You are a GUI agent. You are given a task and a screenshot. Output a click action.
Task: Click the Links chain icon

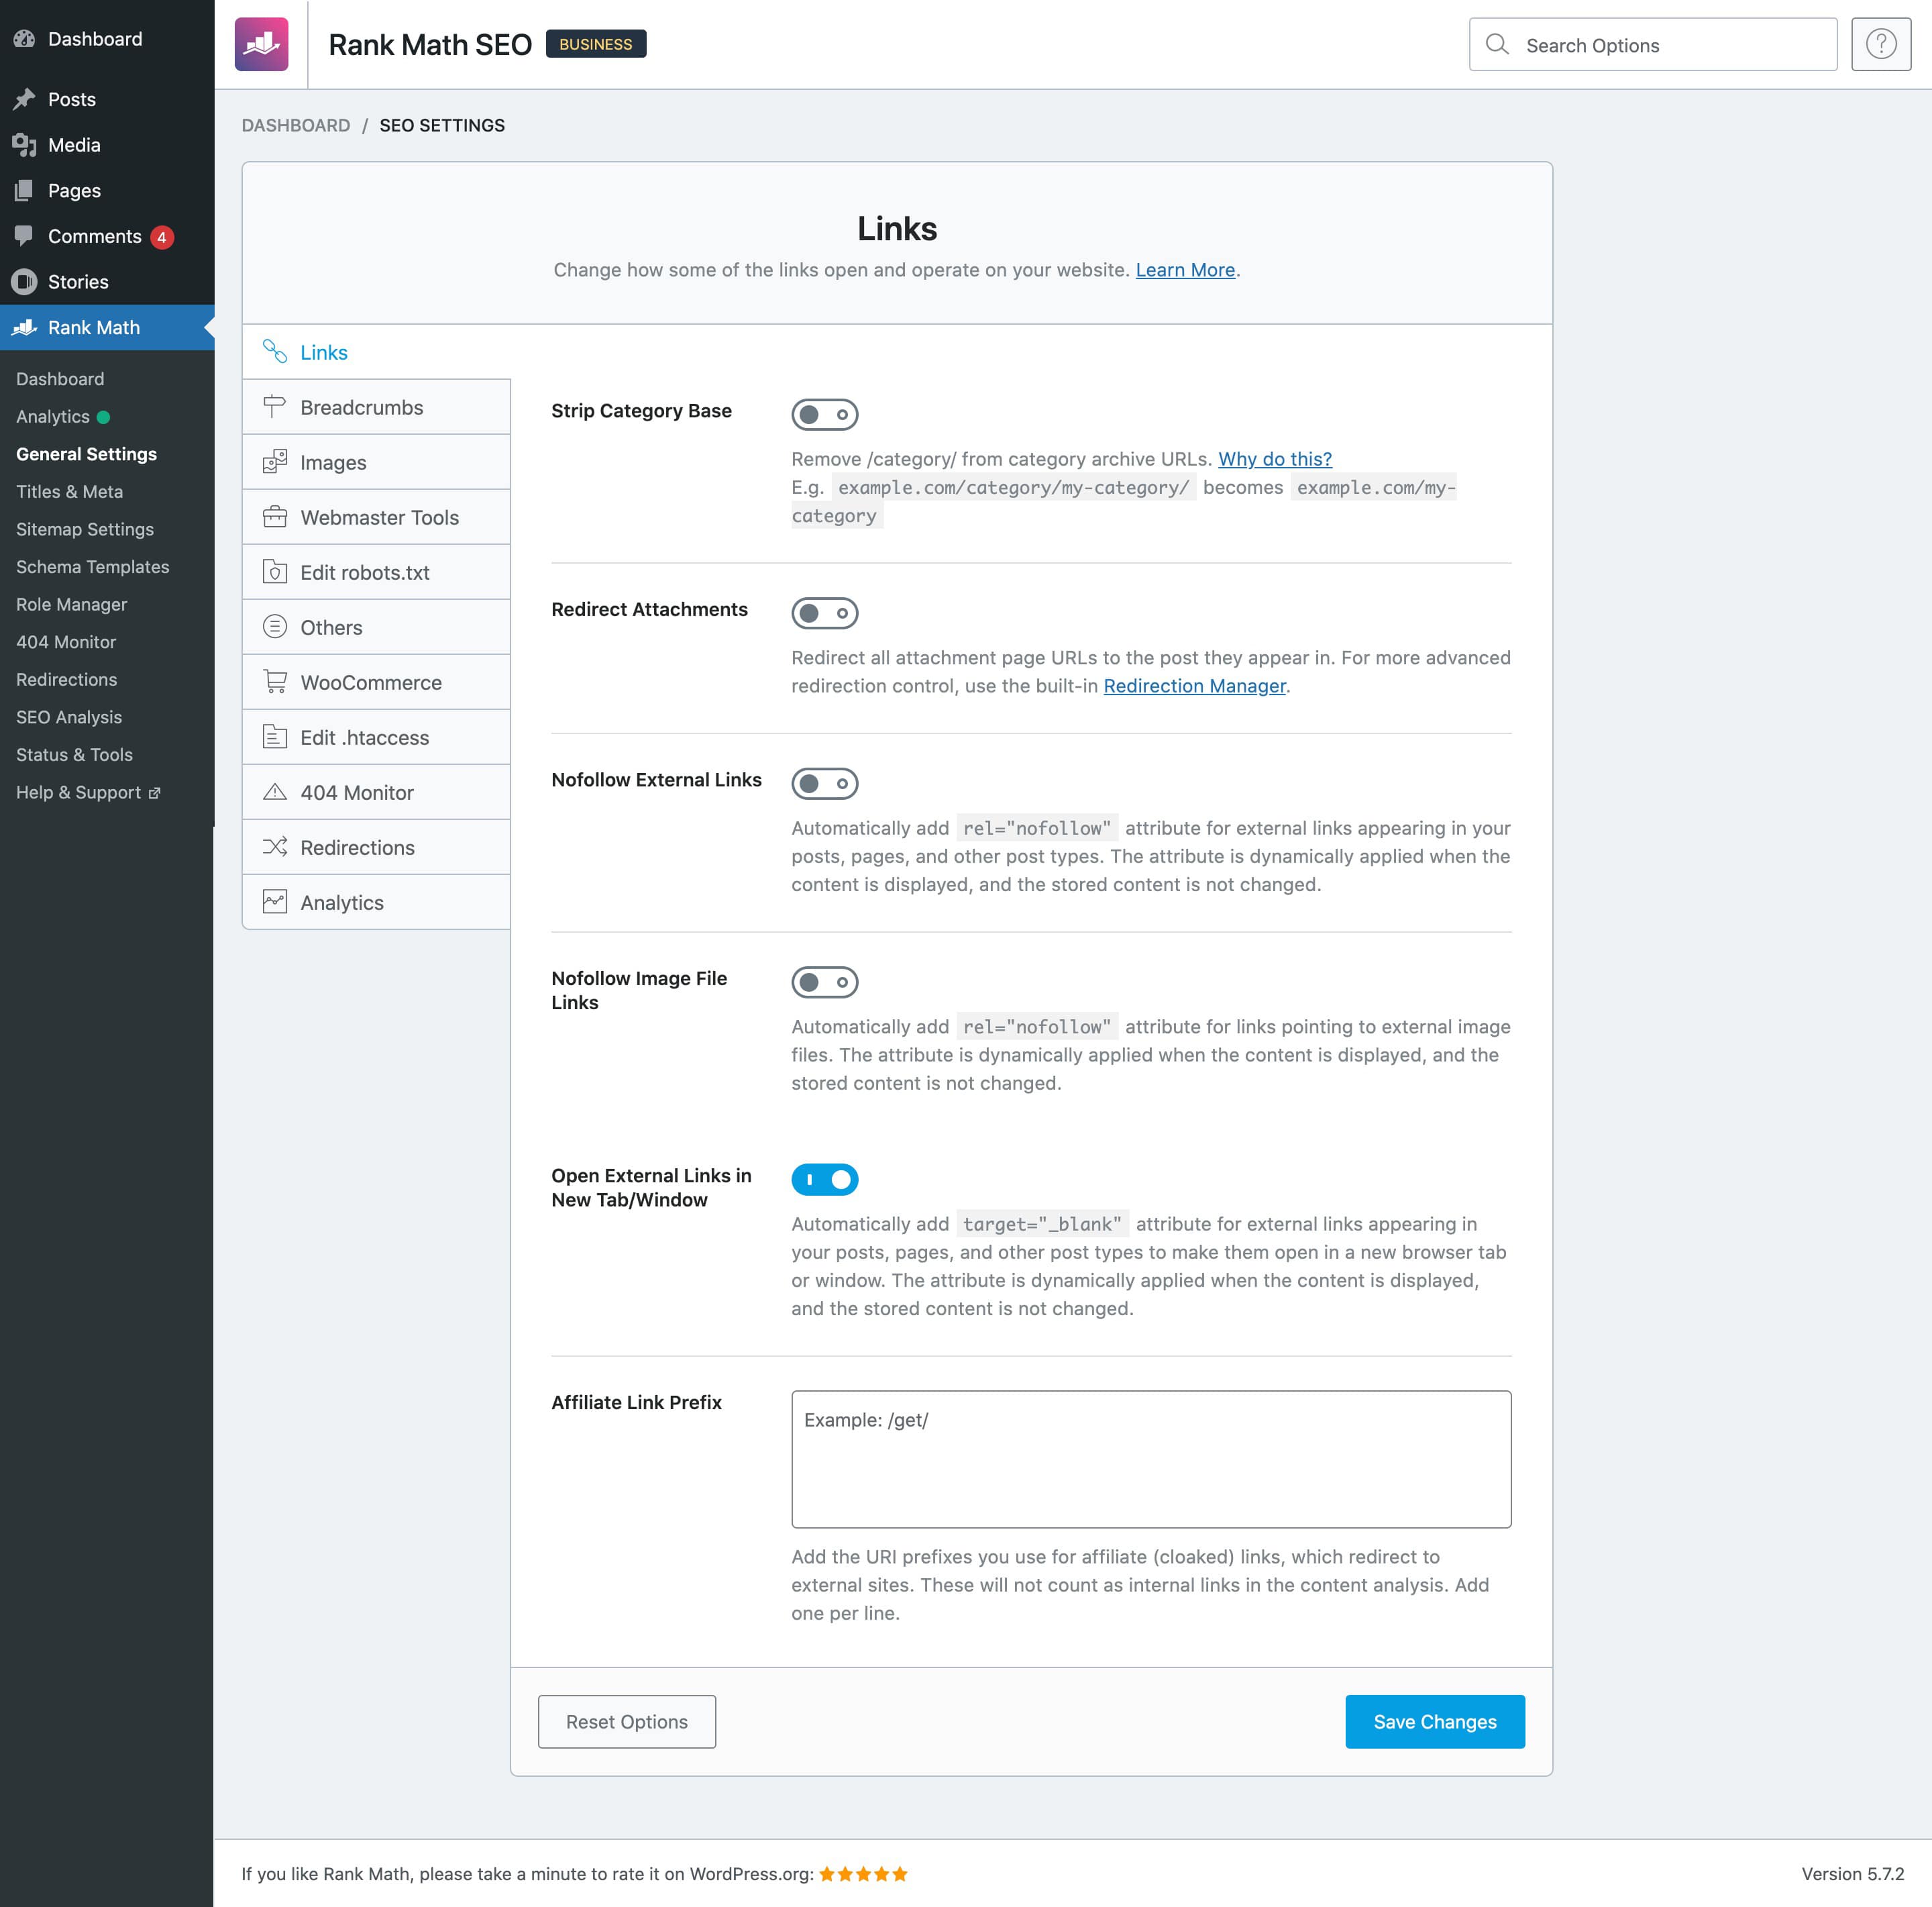pyautogui.click(x=274, y=351)
